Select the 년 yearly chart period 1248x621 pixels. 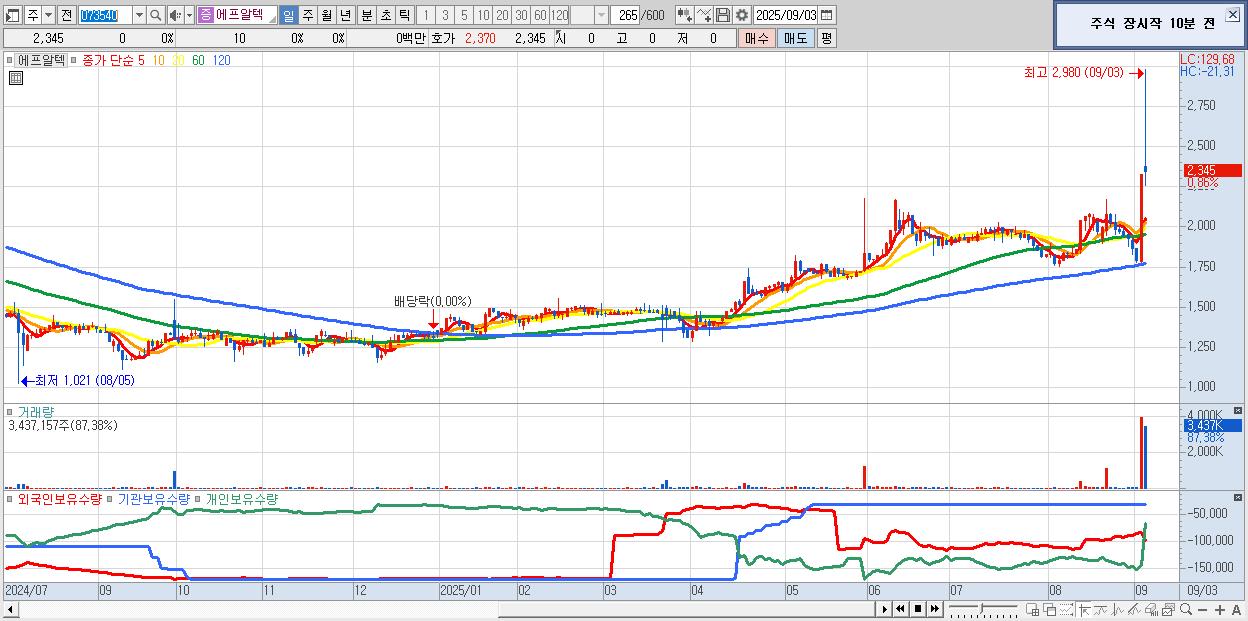click(346, 15)
